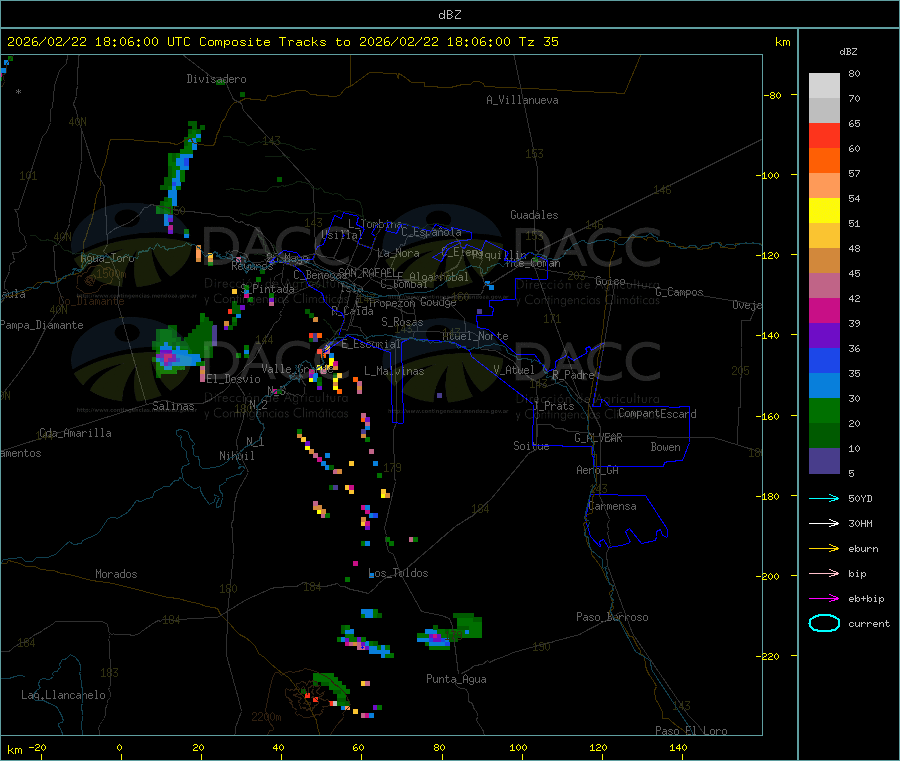
Task: Choose the slate purple 5-10 dBZ band
Action: tap(824, 461)
